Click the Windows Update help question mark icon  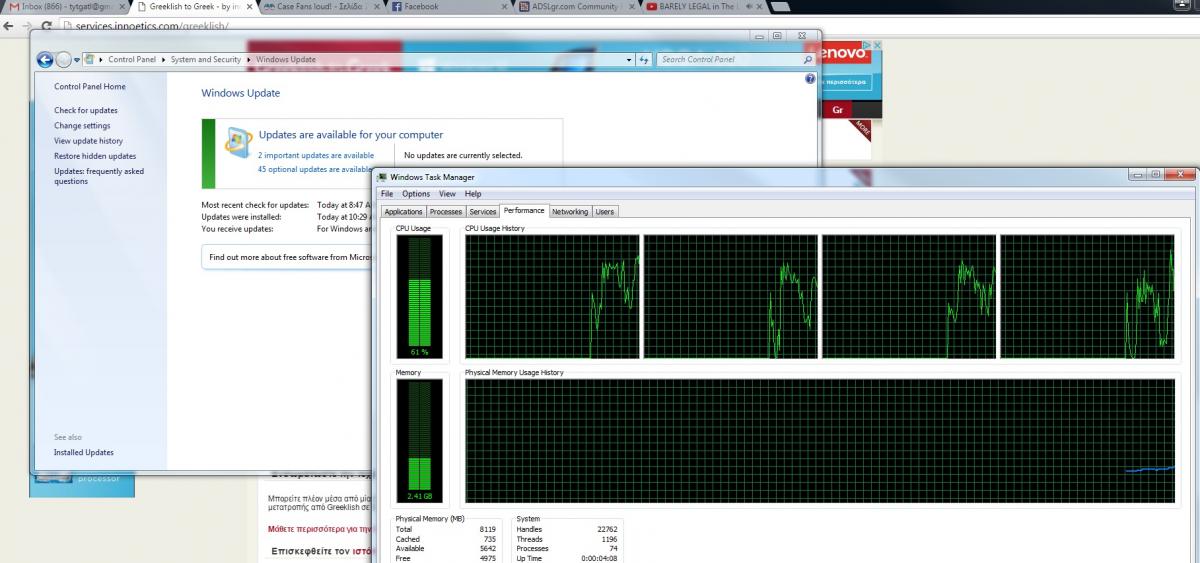810,78
